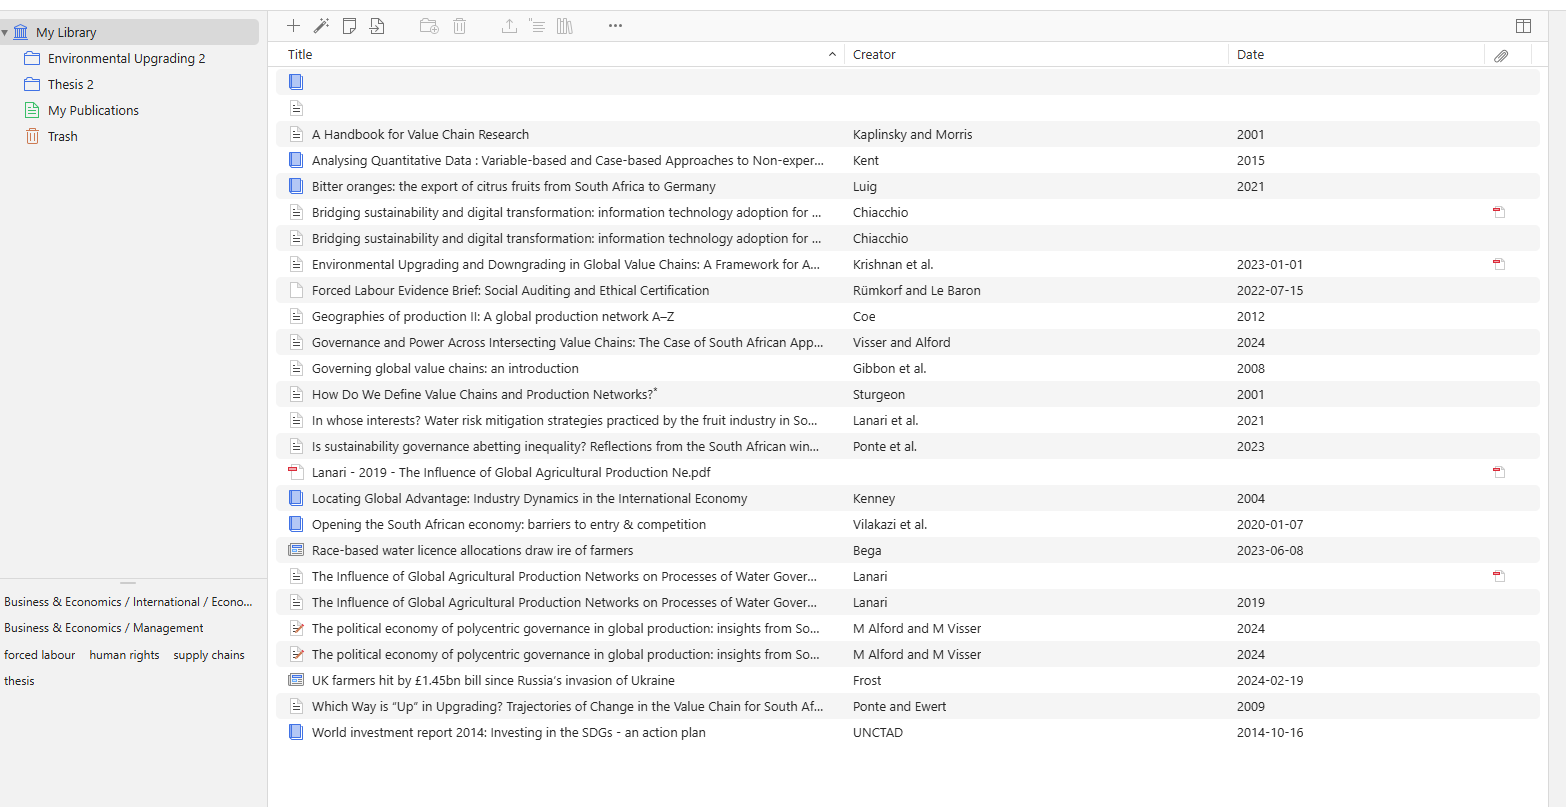
Task: Click the paperclip attachment column header
Action: (1501, 56)
